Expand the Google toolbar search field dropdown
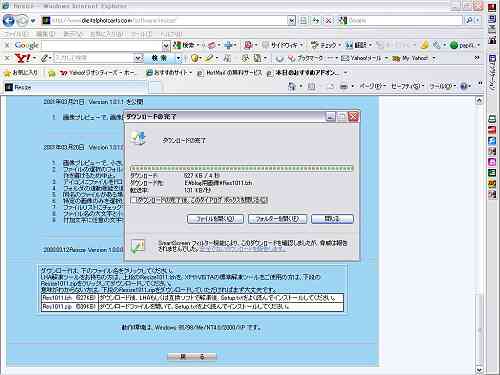 point(166,45)
